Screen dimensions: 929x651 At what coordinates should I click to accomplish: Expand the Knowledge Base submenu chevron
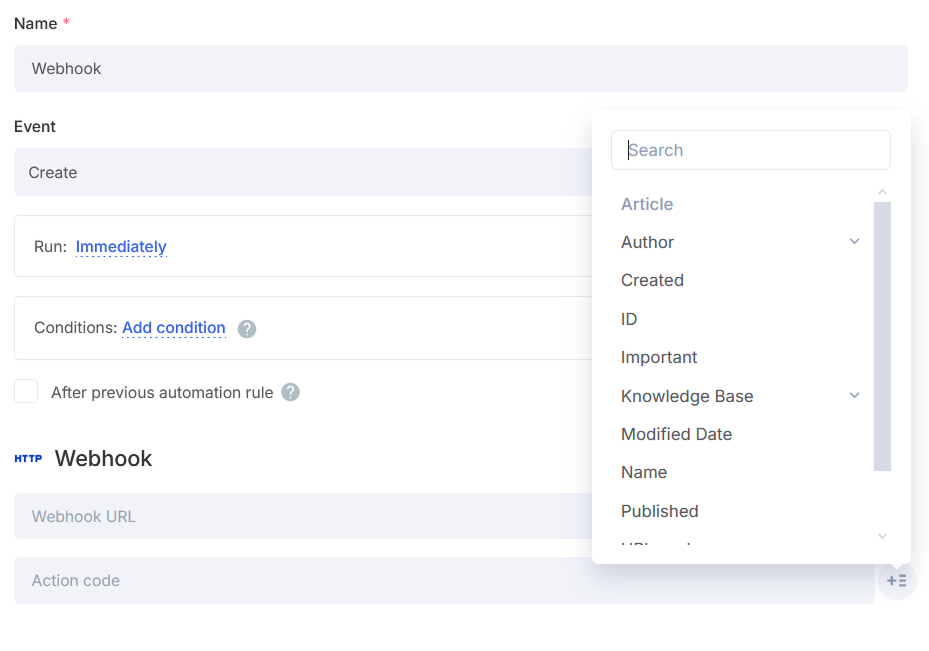(x=854, y=396)
